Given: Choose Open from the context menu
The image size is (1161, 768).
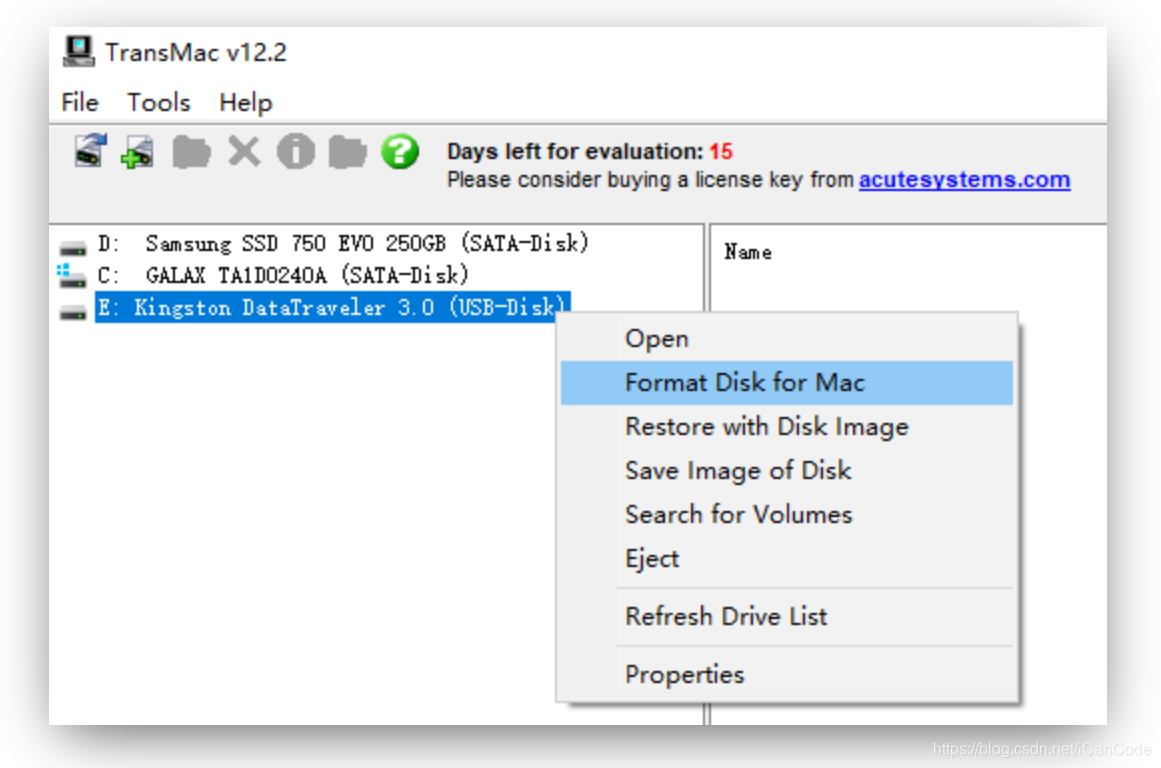Looking at the screenshot, I should click(786, 338).
